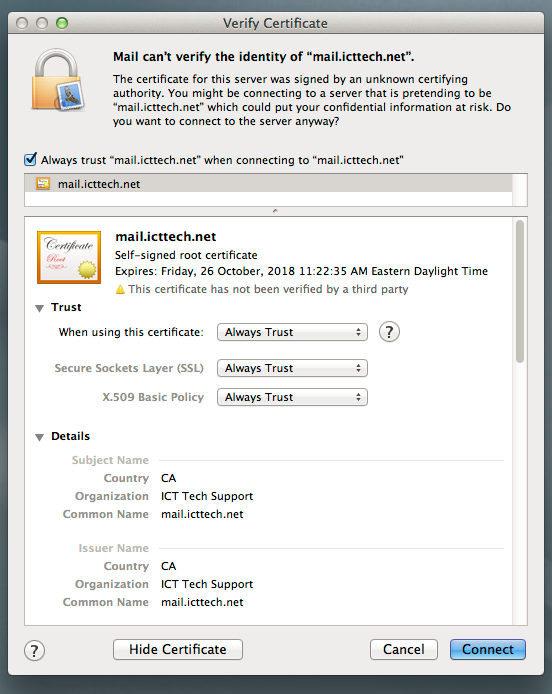Open the help button at the bottom left
This screenshot has height=694, width=552.
coord(35,650)
